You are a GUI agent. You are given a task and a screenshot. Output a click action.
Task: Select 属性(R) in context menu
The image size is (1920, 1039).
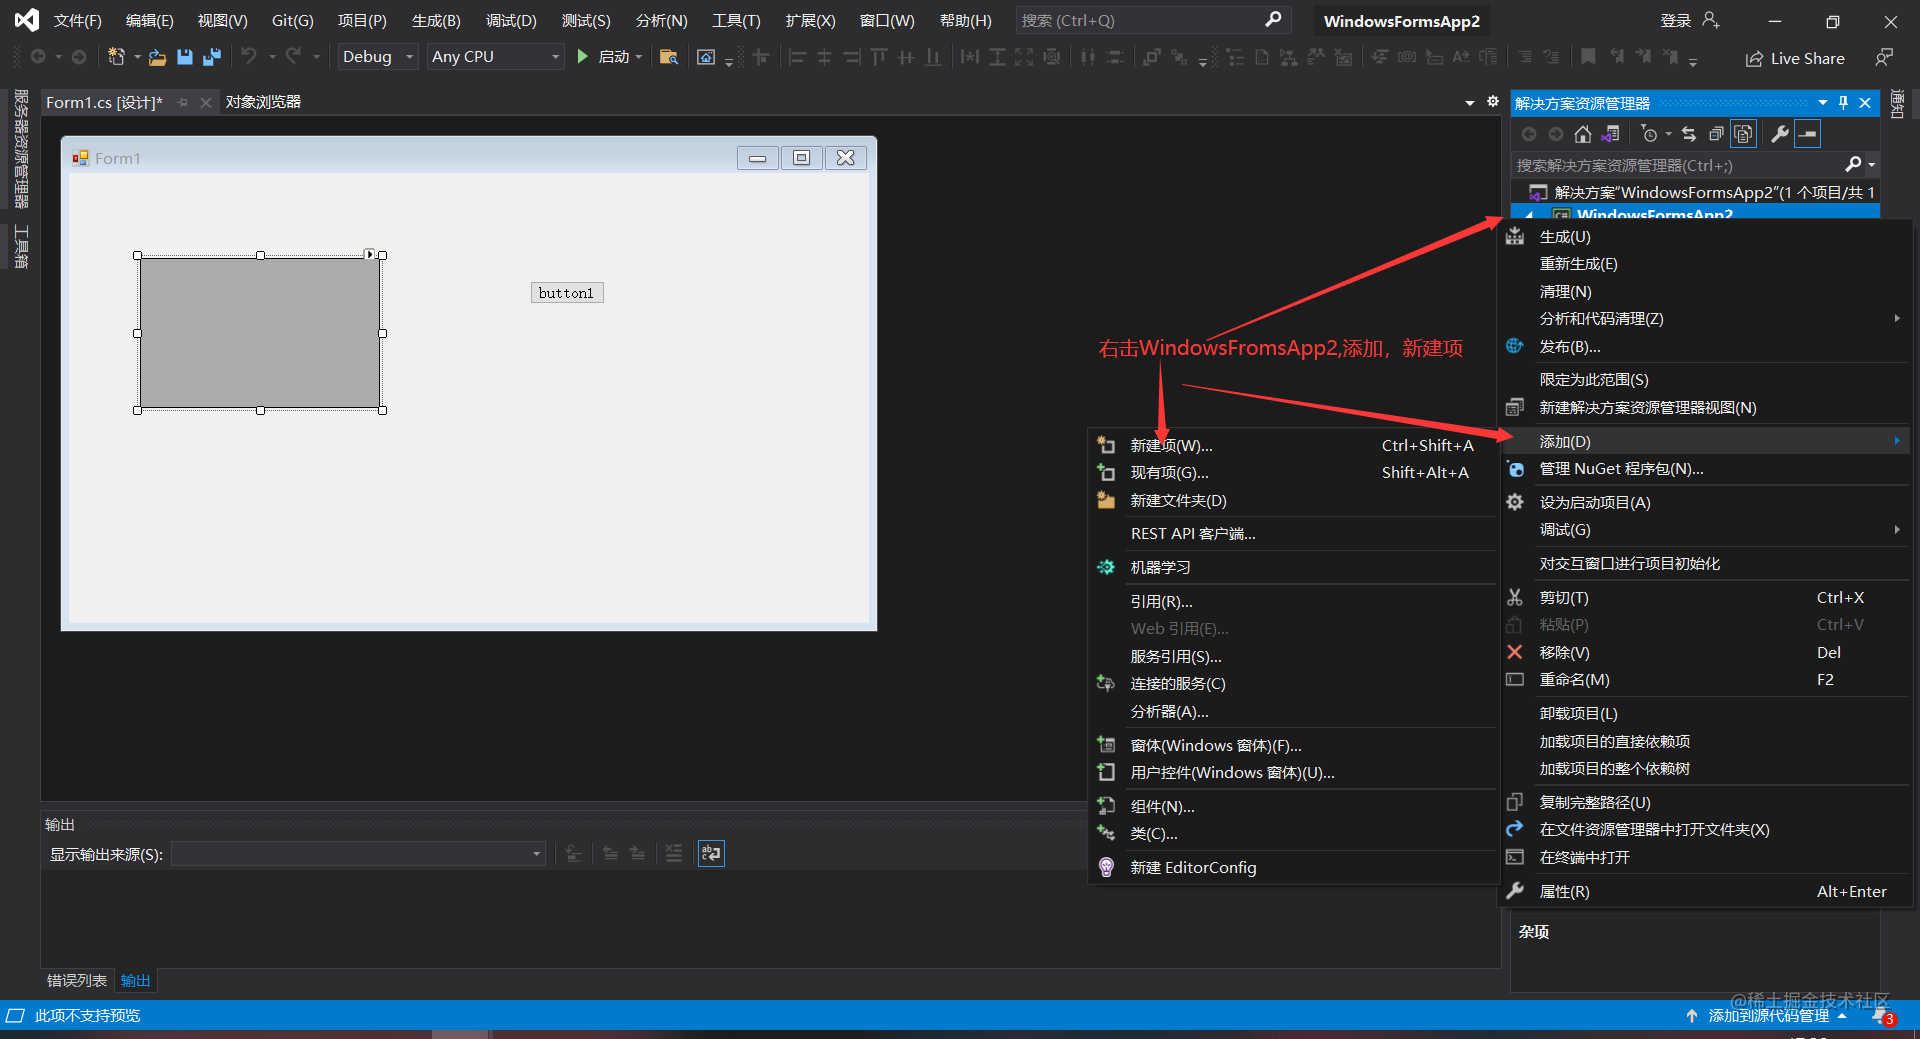[x=1705, y=891]
